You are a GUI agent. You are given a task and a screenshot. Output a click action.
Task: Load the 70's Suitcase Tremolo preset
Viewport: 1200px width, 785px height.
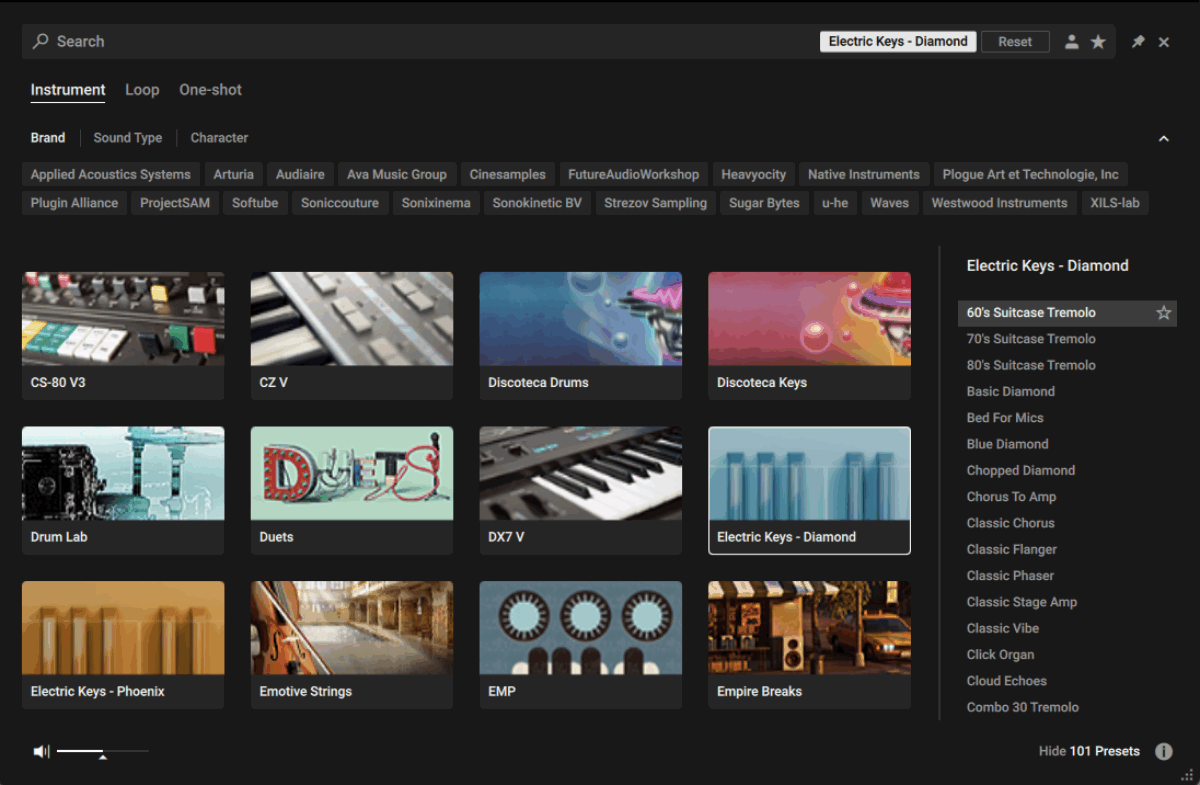[x=1067, y=339]
